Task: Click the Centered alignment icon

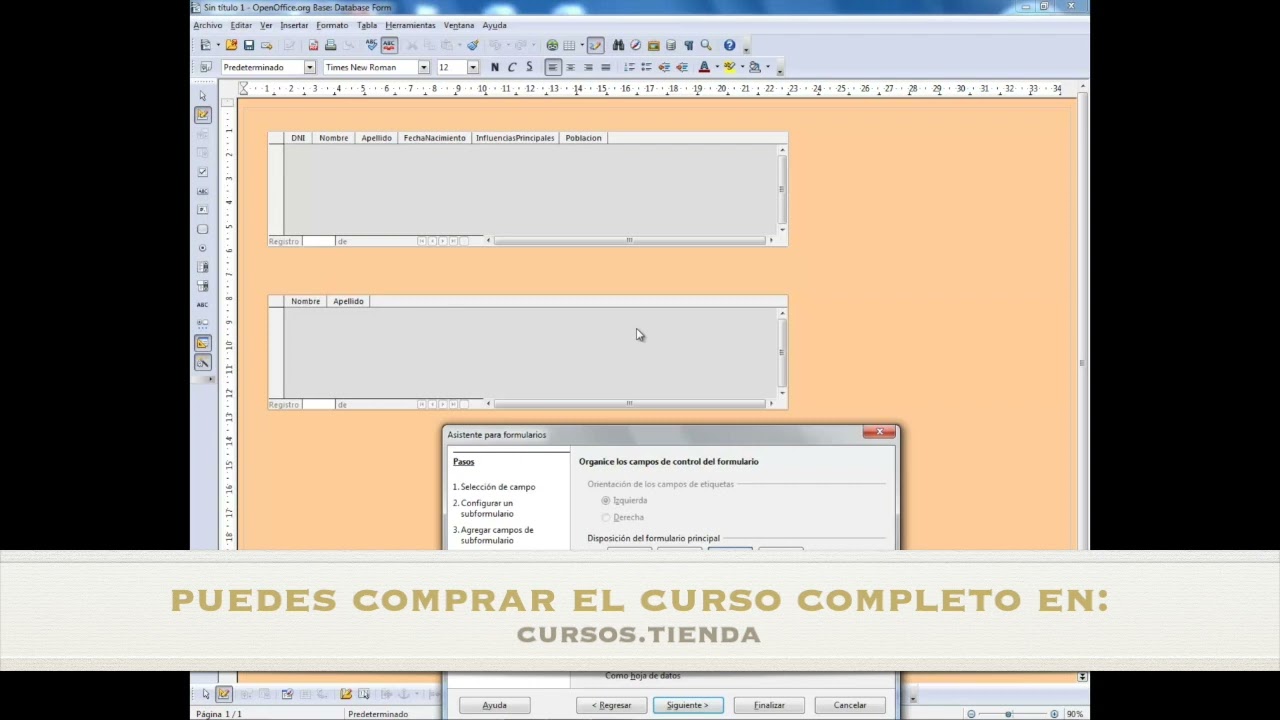Action: click(570, 67)
